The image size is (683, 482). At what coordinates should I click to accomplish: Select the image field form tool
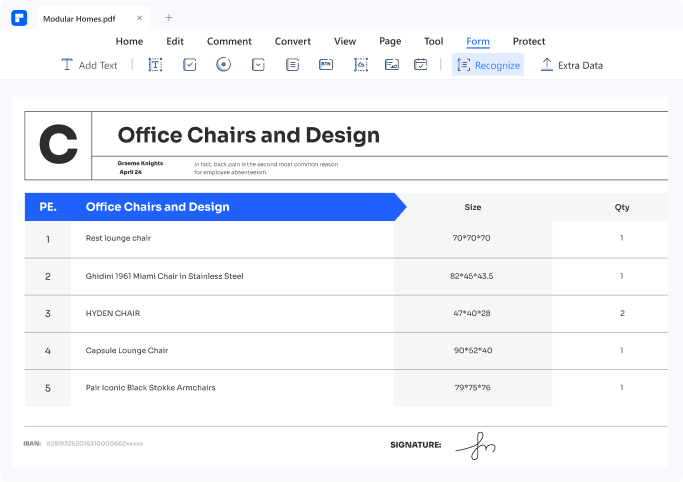[x=361, y=65]
